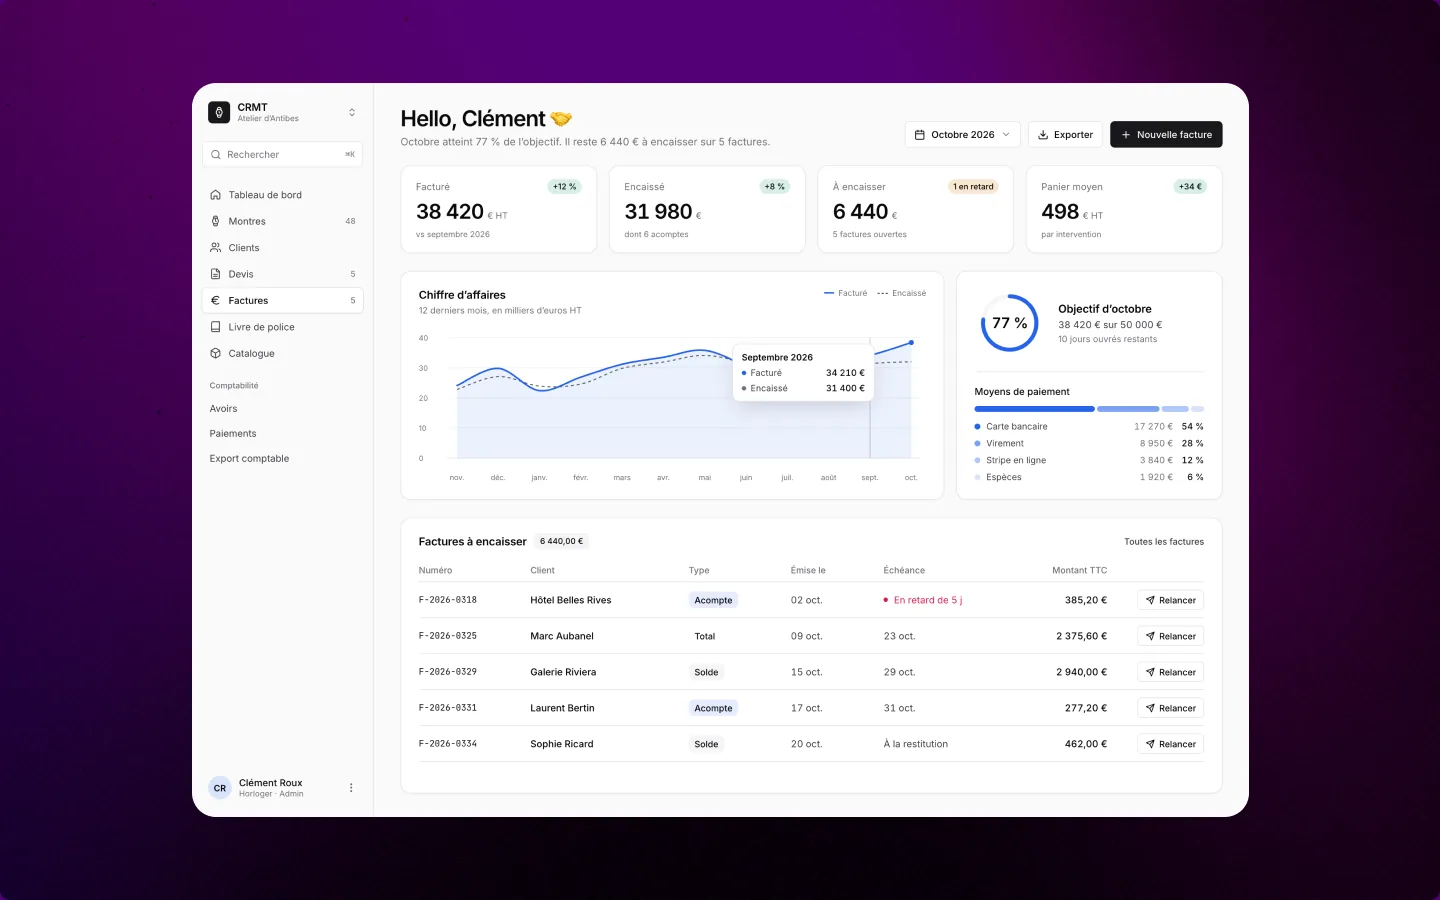This screenshot has width=1440, height=900.
Task: Click the CRMT watch logo icon
Action: [219, 112]
